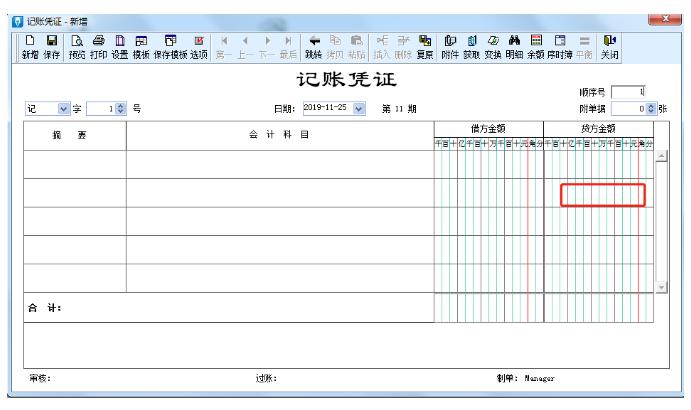Open the 附件 attachments icon
This screenshot has height=410, width=691.
pos(450,47)
